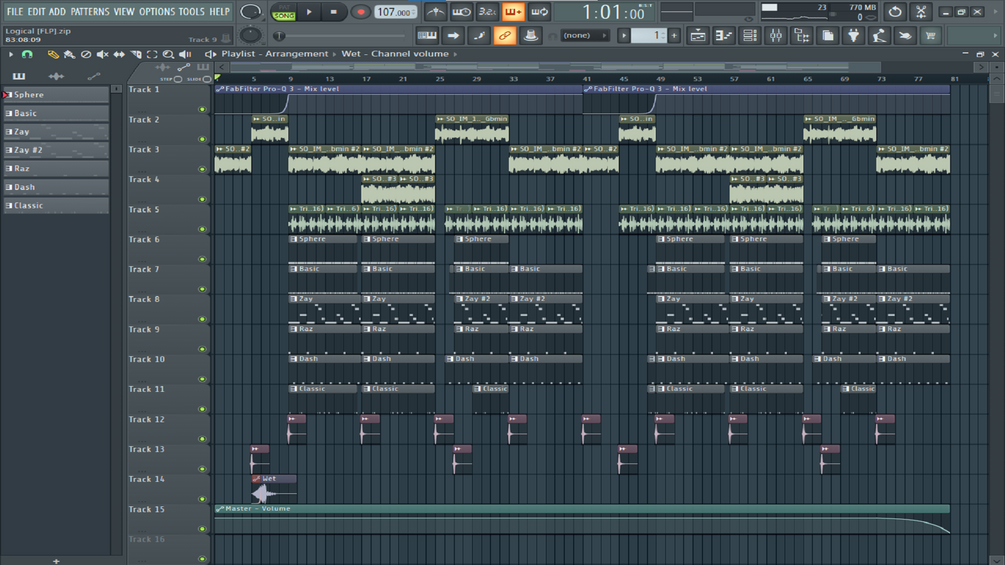
Task: Select the Slip tool in playlist toolbar
Action: click(119, 54)
